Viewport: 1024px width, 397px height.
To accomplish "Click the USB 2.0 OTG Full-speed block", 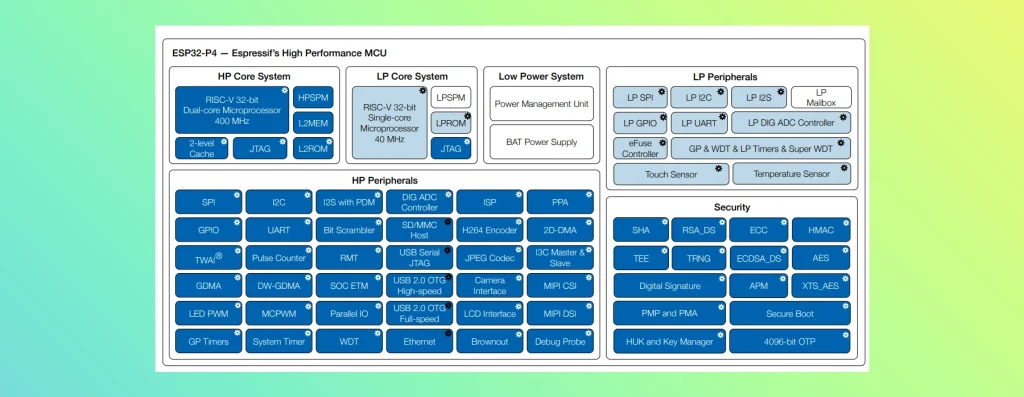I will tap(419, 313).
